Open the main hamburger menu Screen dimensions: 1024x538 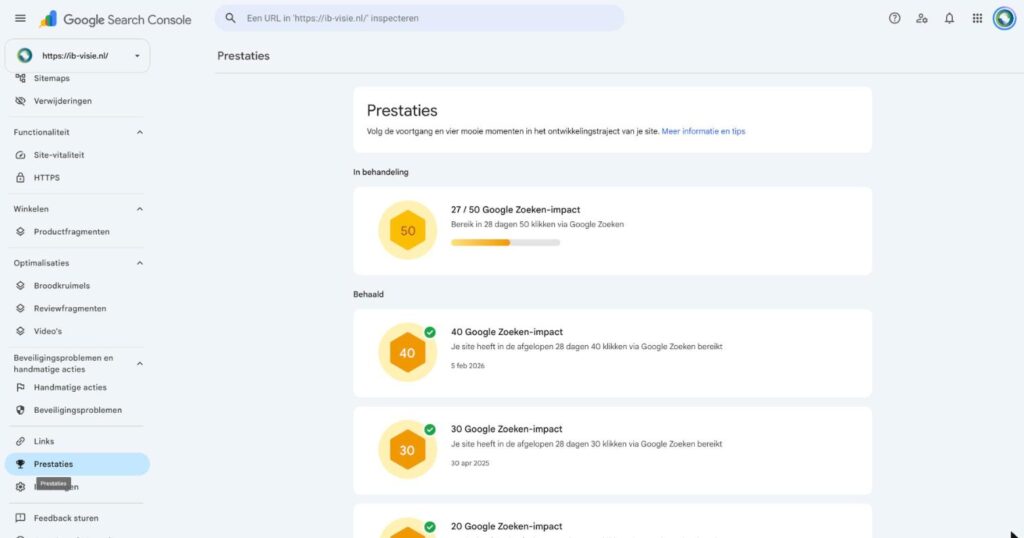[20, 18]
